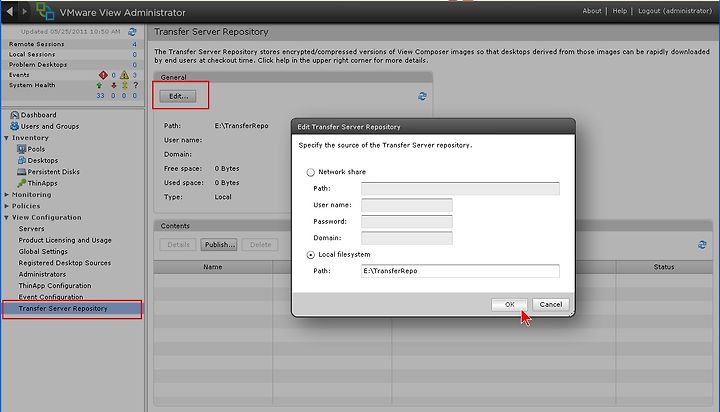
Task: Click Logout (administrator)
Action: (675, 11)
